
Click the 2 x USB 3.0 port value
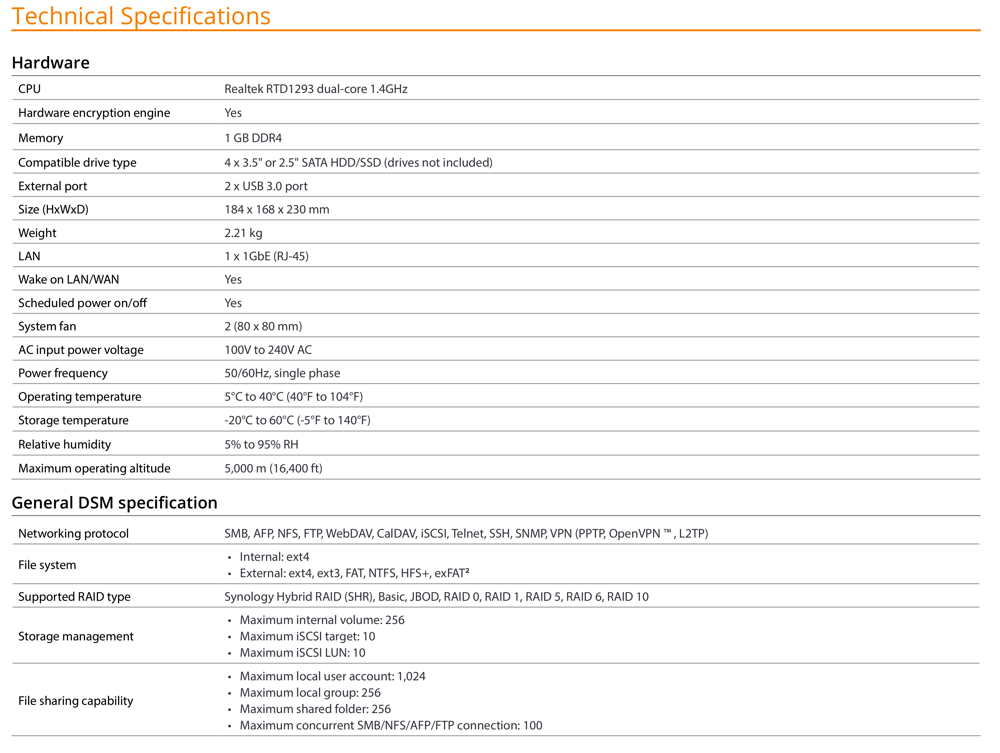266,186
